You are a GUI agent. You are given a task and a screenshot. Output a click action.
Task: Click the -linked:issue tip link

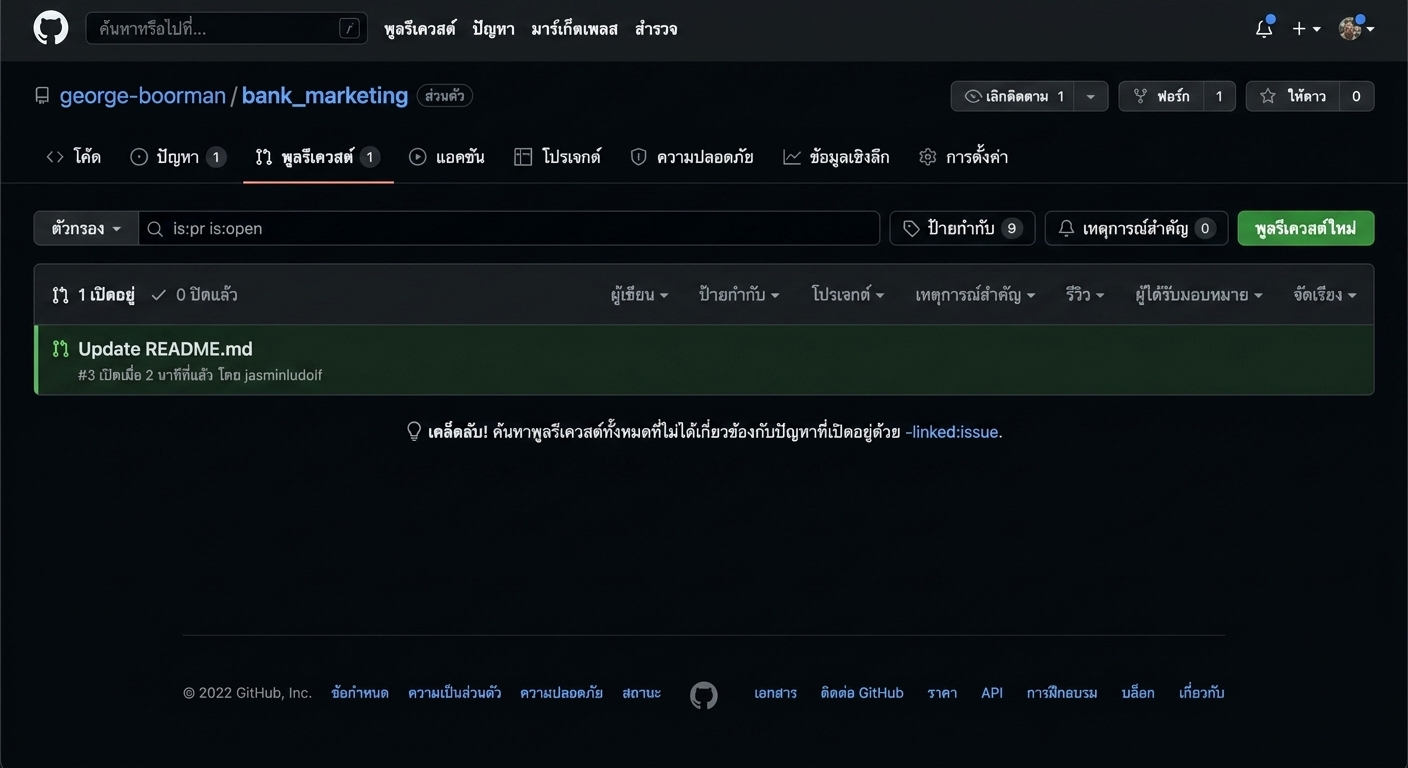click(951, 432)
